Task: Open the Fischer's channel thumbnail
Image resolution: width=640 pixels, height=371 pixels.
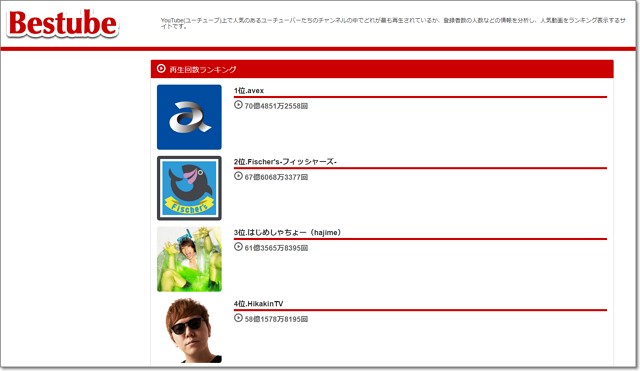Action: point(189,188)
